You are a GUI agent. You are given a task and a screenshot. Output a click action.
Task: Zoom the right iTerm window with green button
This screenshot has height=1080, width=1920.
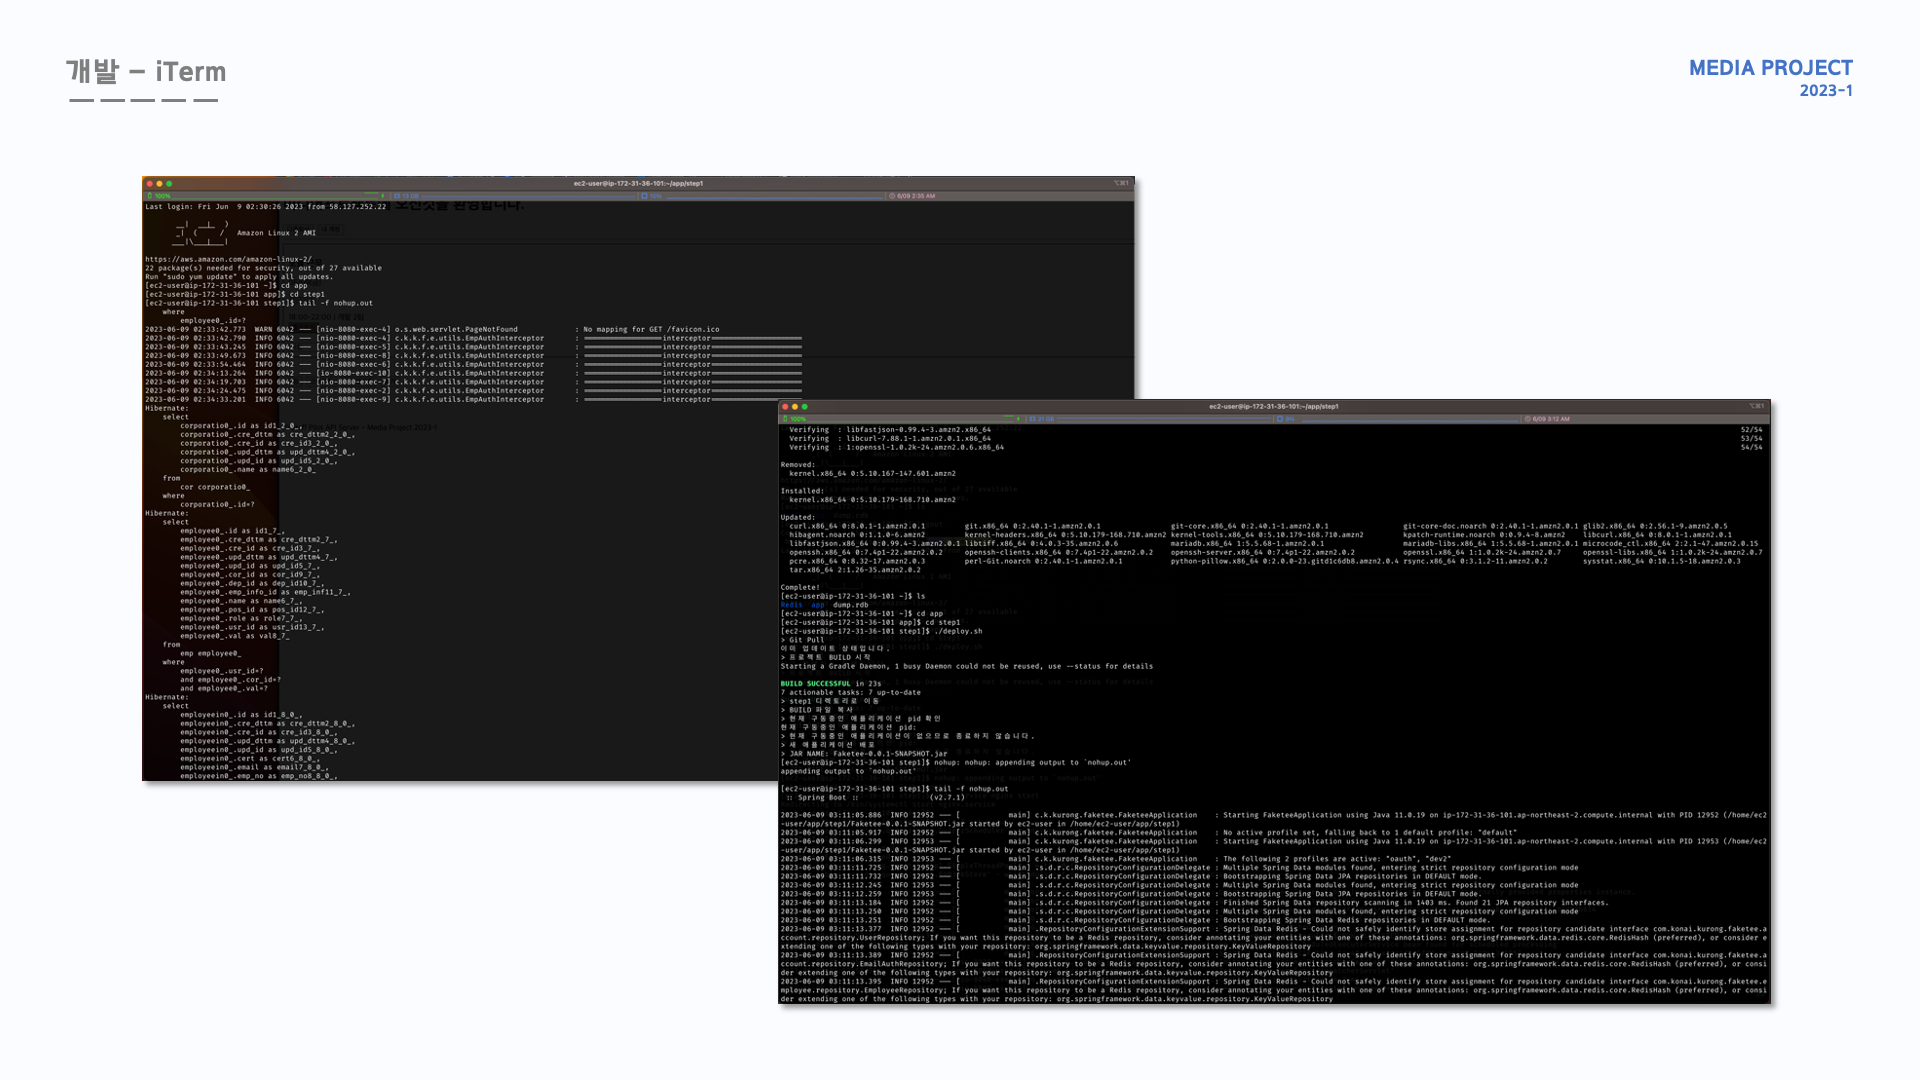[805, 407]
